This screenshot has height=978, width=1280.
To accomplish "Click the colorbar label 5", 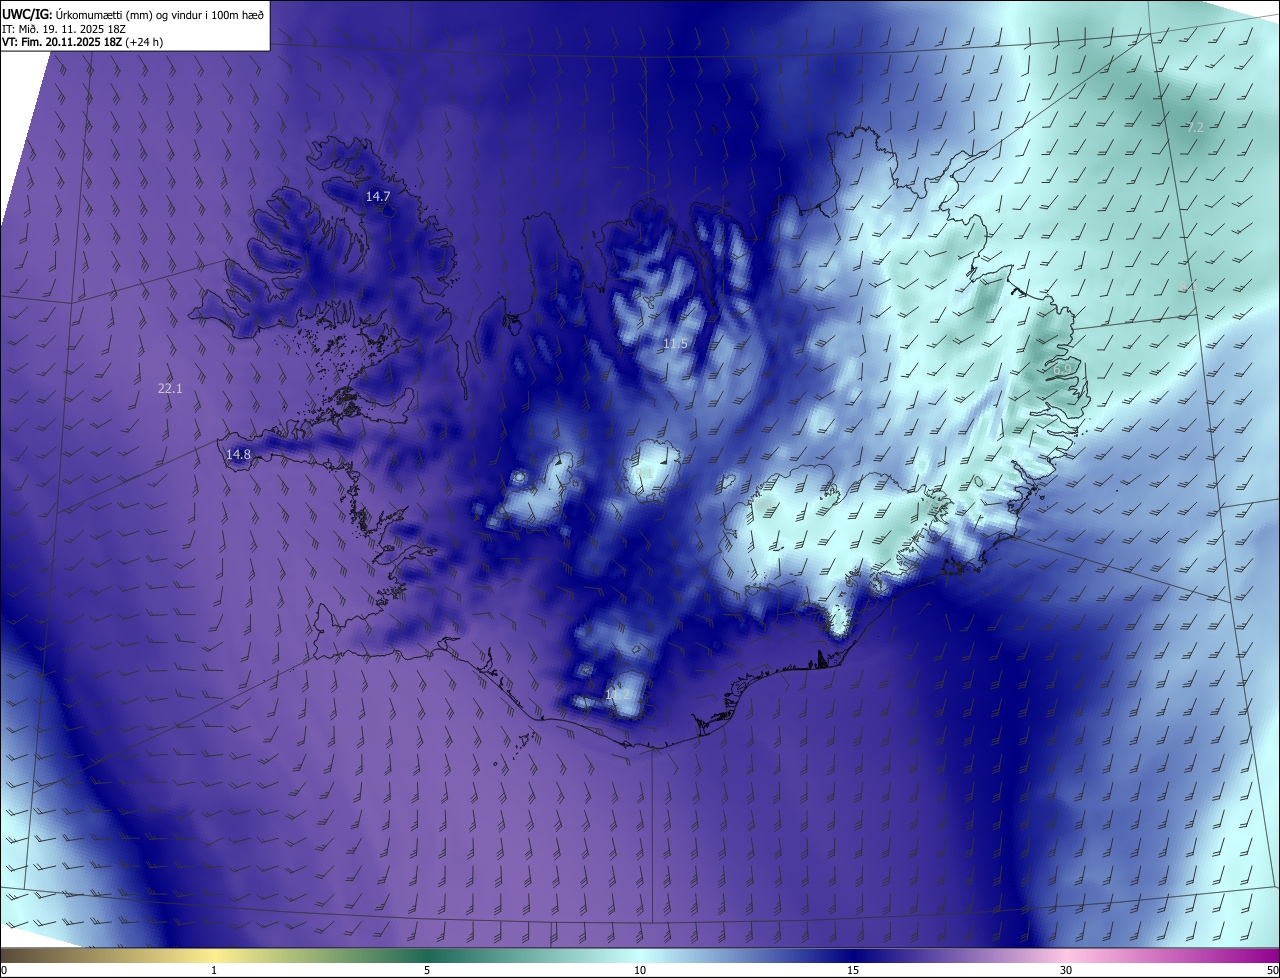I will (427, 970).
